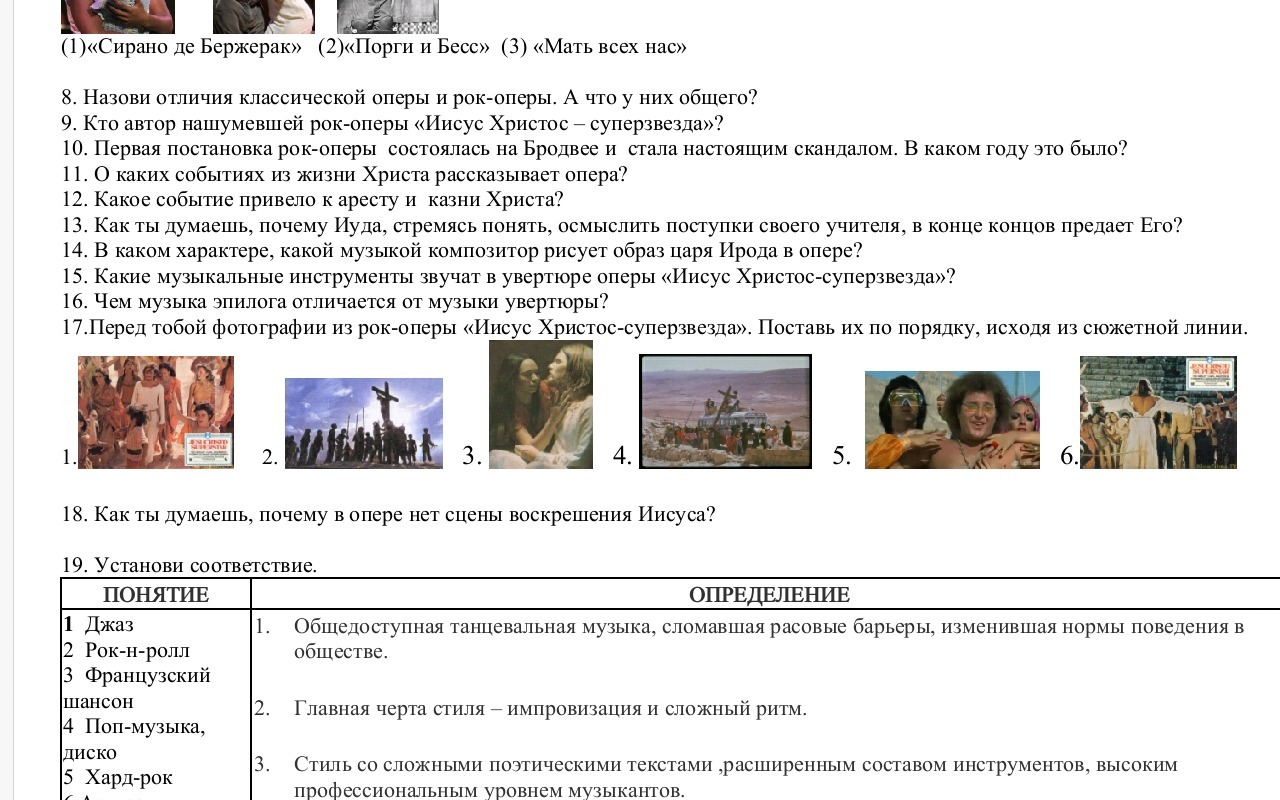This screenshot has width=1280, height=800.
Task: Click question 12 about arrest and execution
Action: tap(313, 200)
